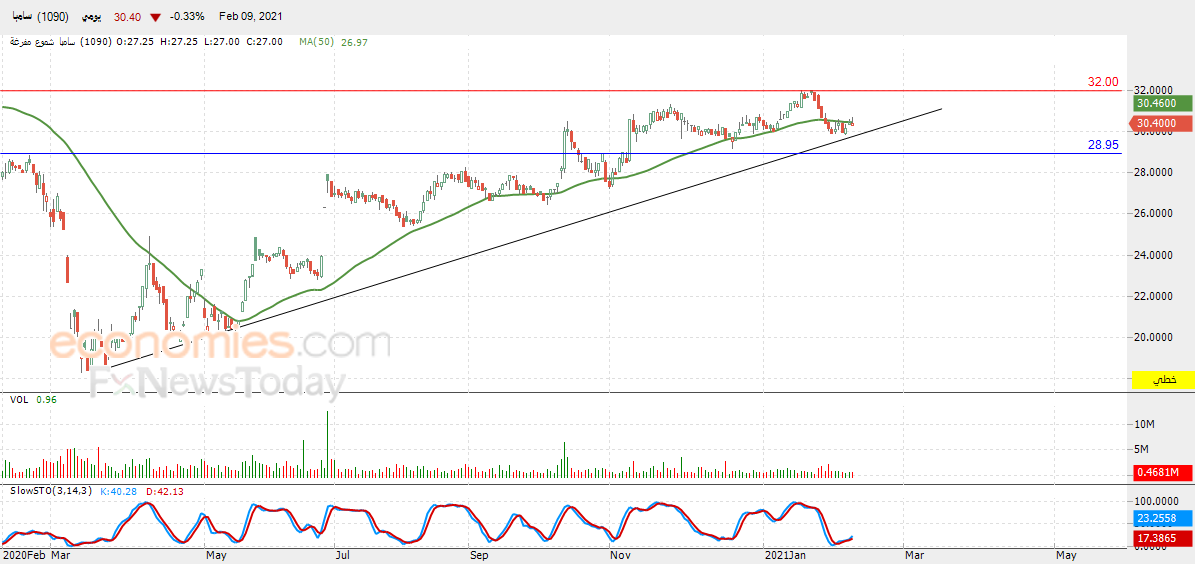Click the open value O:27.25

[x=137, y=43]
